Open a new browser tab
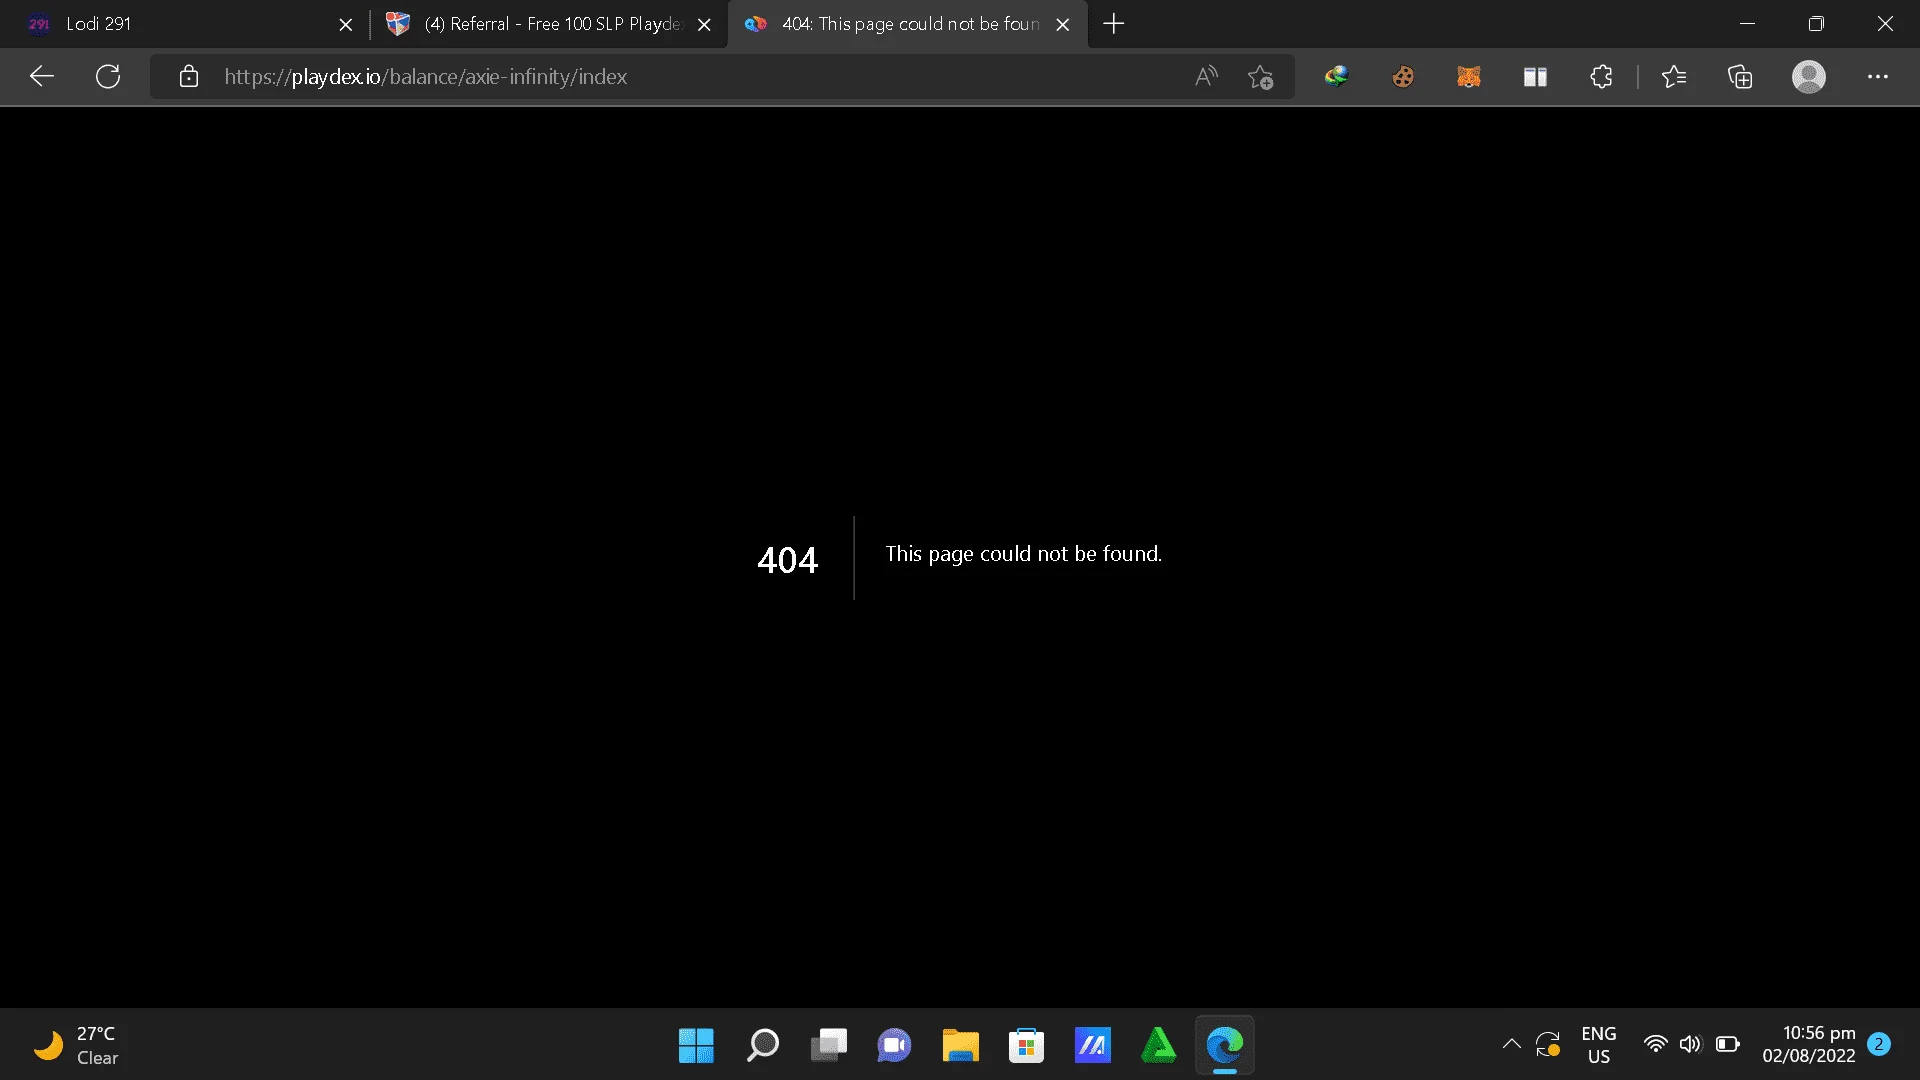Viewport: 1920px width, 1080px height. [1114, 24]
